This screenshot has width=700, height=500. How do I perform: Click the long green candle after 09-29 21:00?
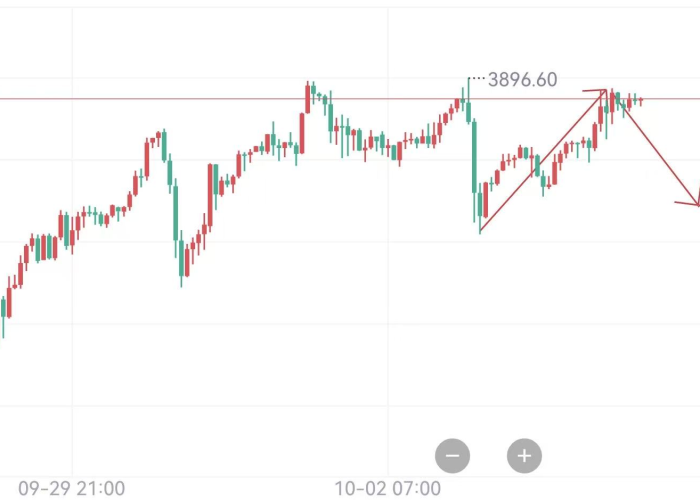[x=176, y=210]
